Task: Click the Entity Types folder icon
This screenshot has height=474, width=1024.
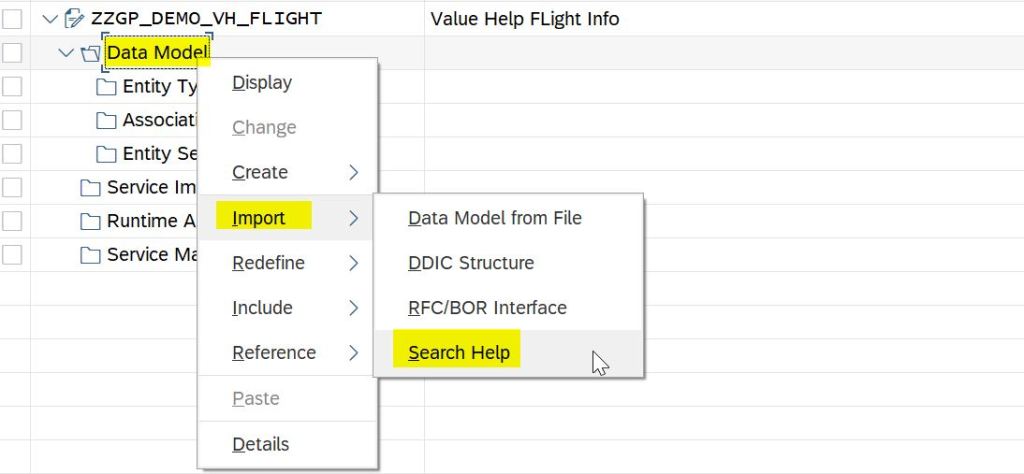Action: pos(106,87)
